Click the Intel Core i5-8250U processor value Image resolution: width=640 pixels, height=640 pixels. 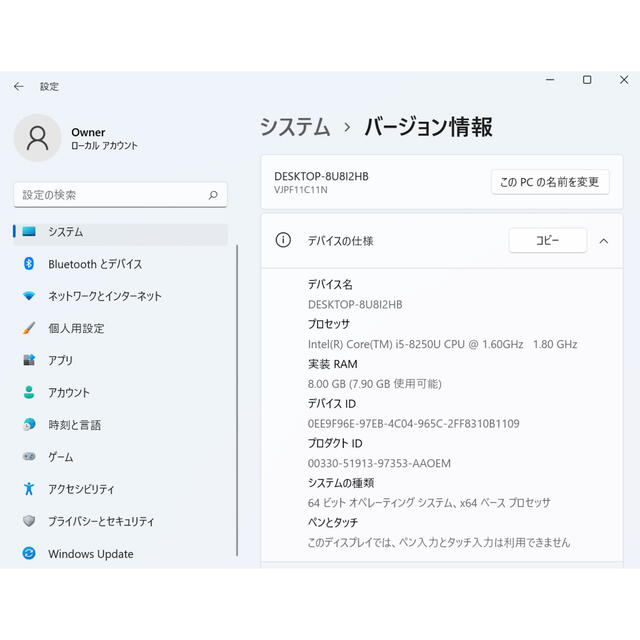click(442, 344)
